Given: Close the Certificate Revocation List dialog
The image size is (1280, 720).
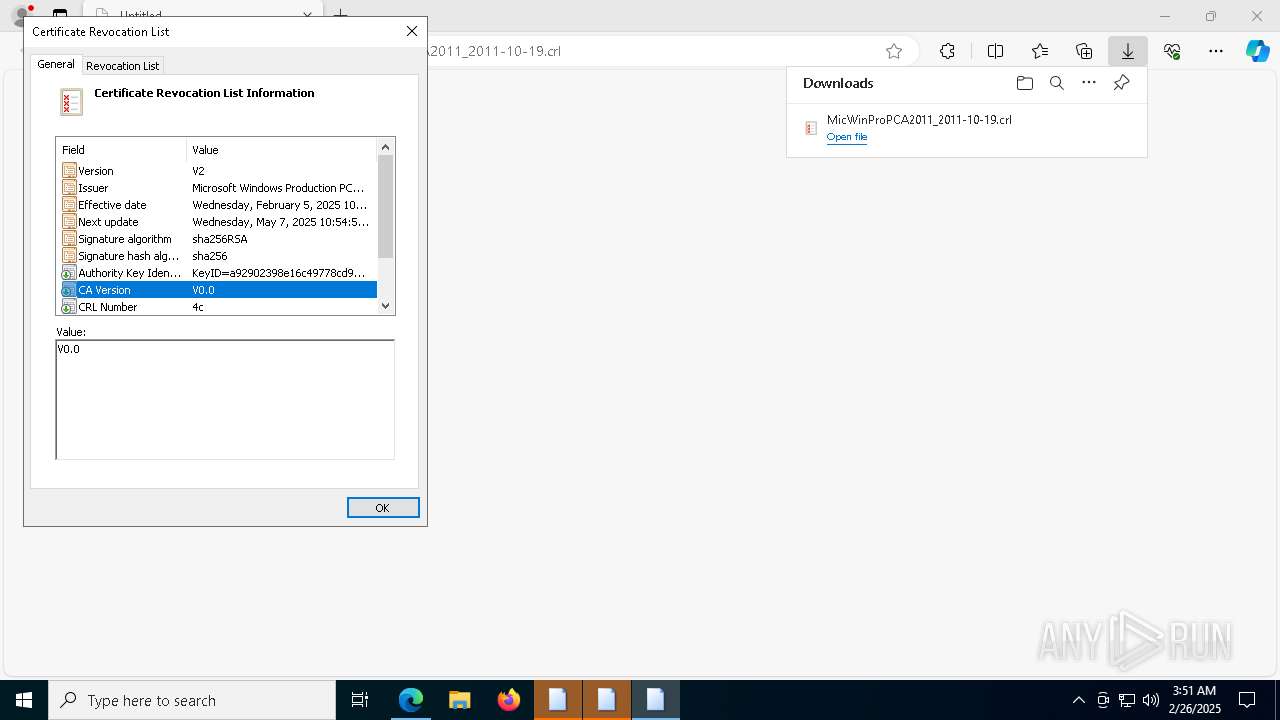Looking at the screenshot, I should (x=411, y=31).
